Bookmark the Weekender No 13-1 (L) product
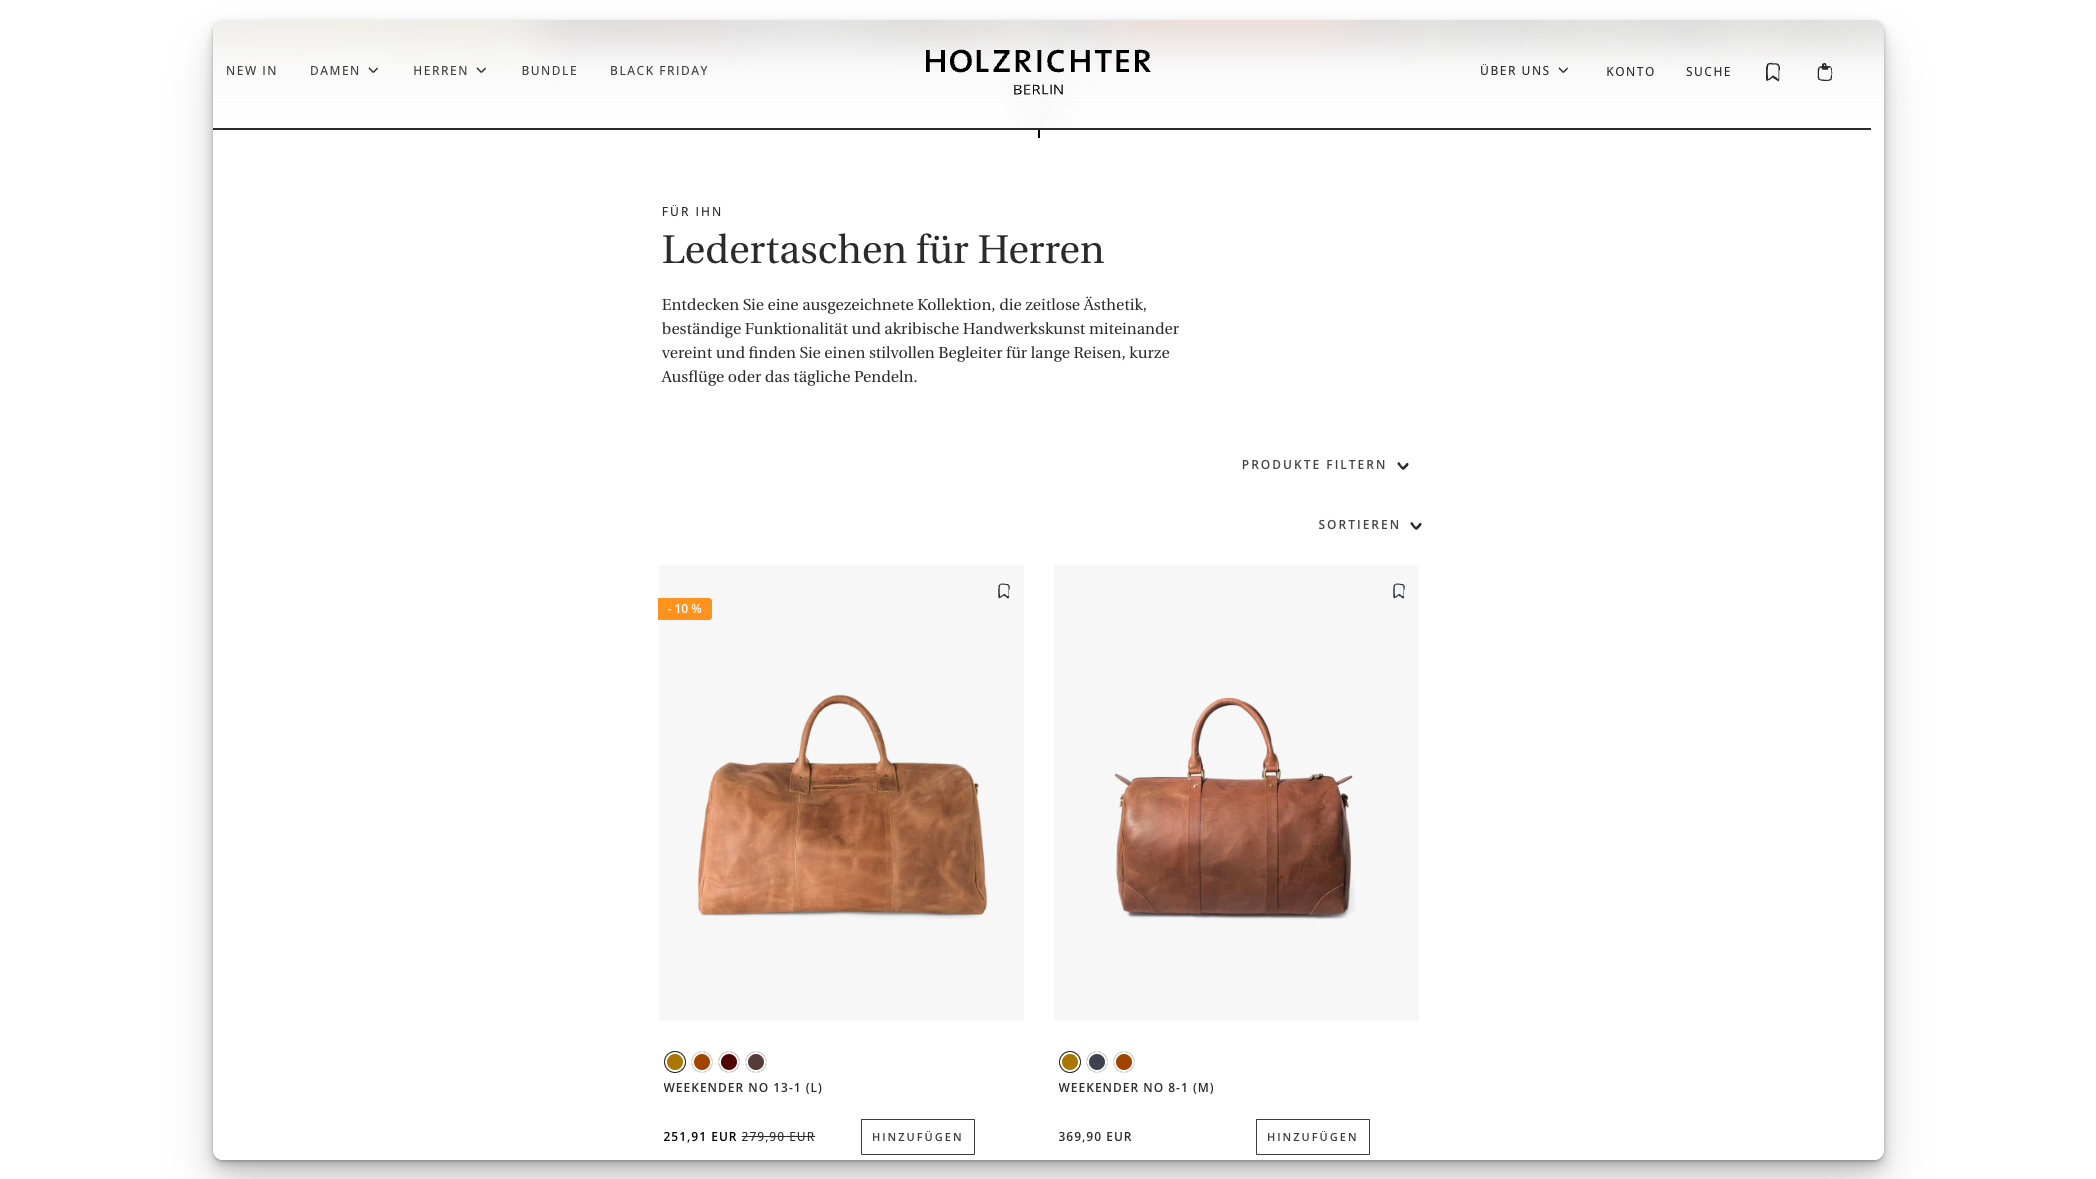The width and height of the screenshot is (2096, 1179). 1003,591
